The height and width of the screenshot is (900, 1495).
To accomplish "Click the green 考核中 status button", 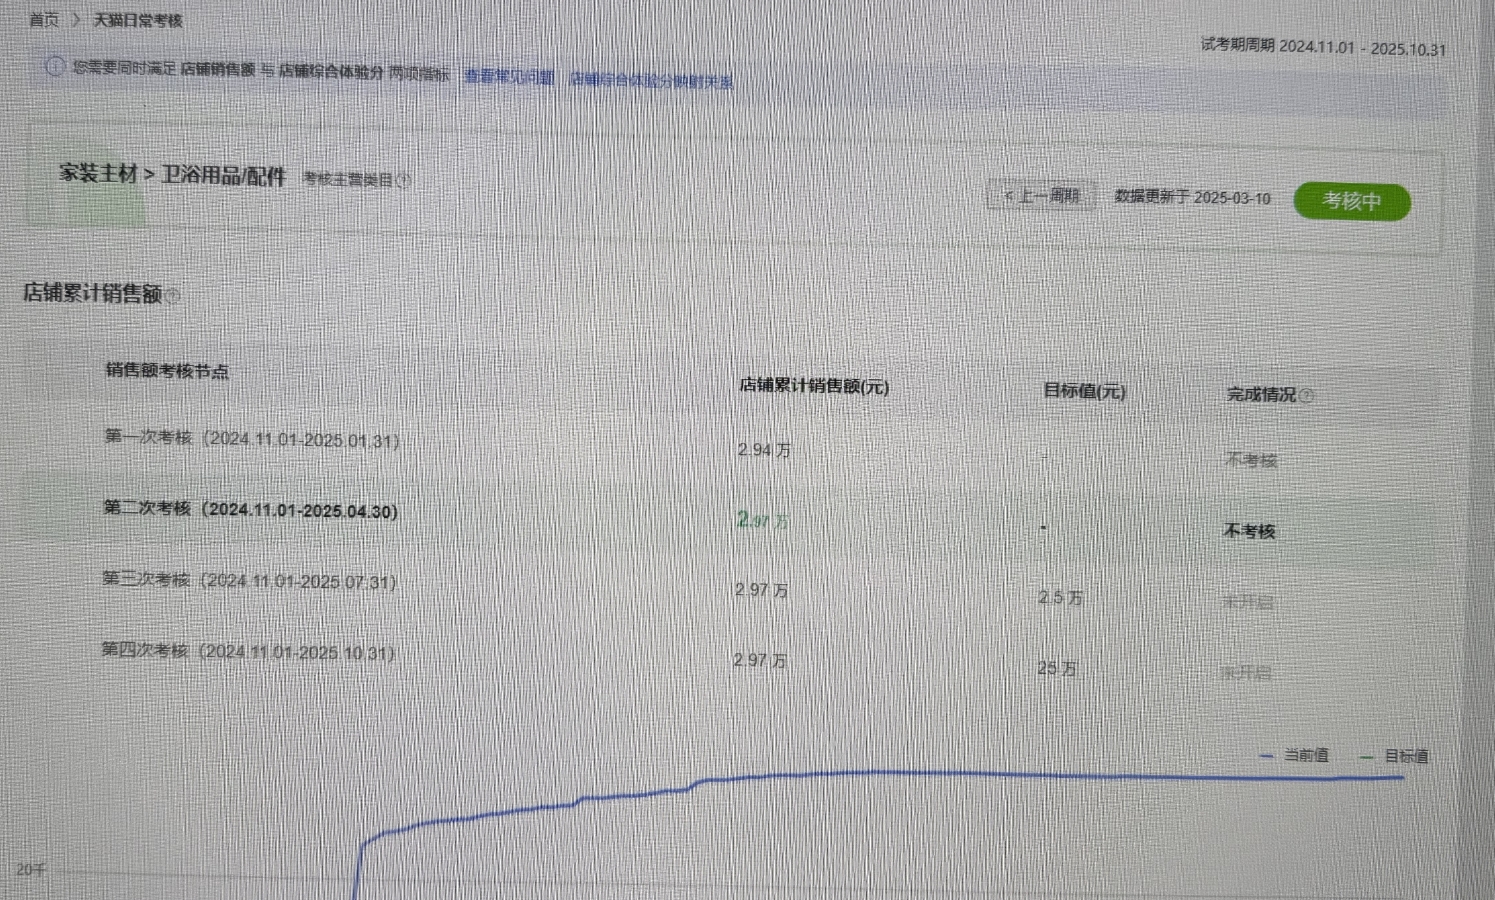I will click(x=1351, y=201).
